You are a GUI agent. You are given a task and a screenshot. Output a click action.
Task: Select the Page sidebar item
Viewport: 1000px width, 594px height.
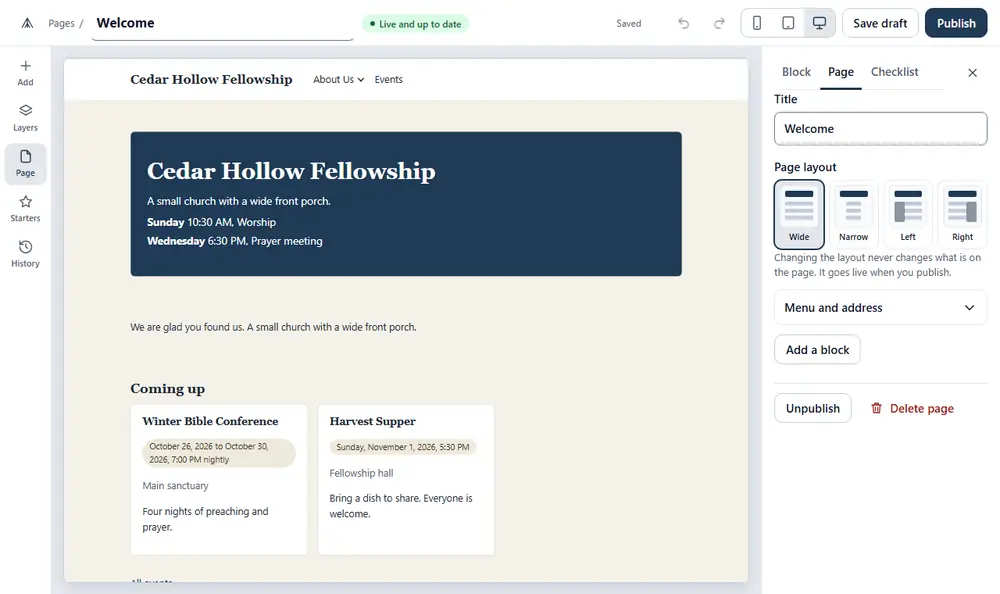click(26, 164)
